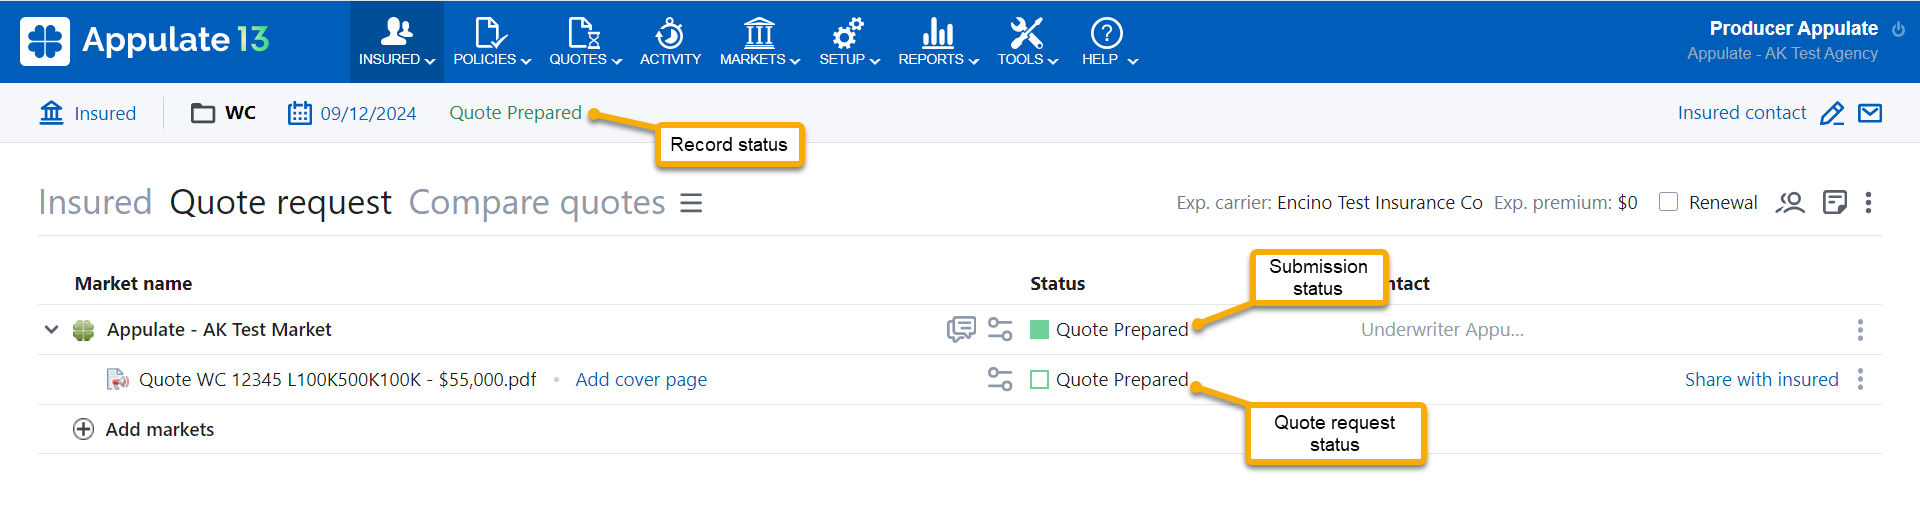Click the calendar icon next to 09/12/2024
This screenshot has width=1920, height=505.
click(x=299, y=113)
